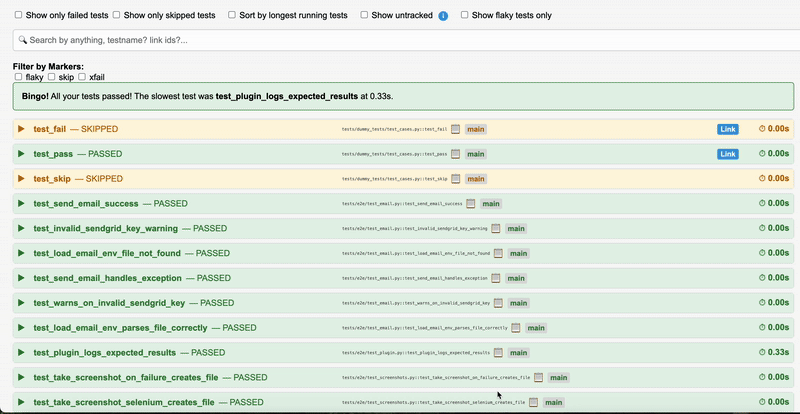Open the Link button on test_fail row
Viewport: 800px width, 414px height.
(727, 129)
